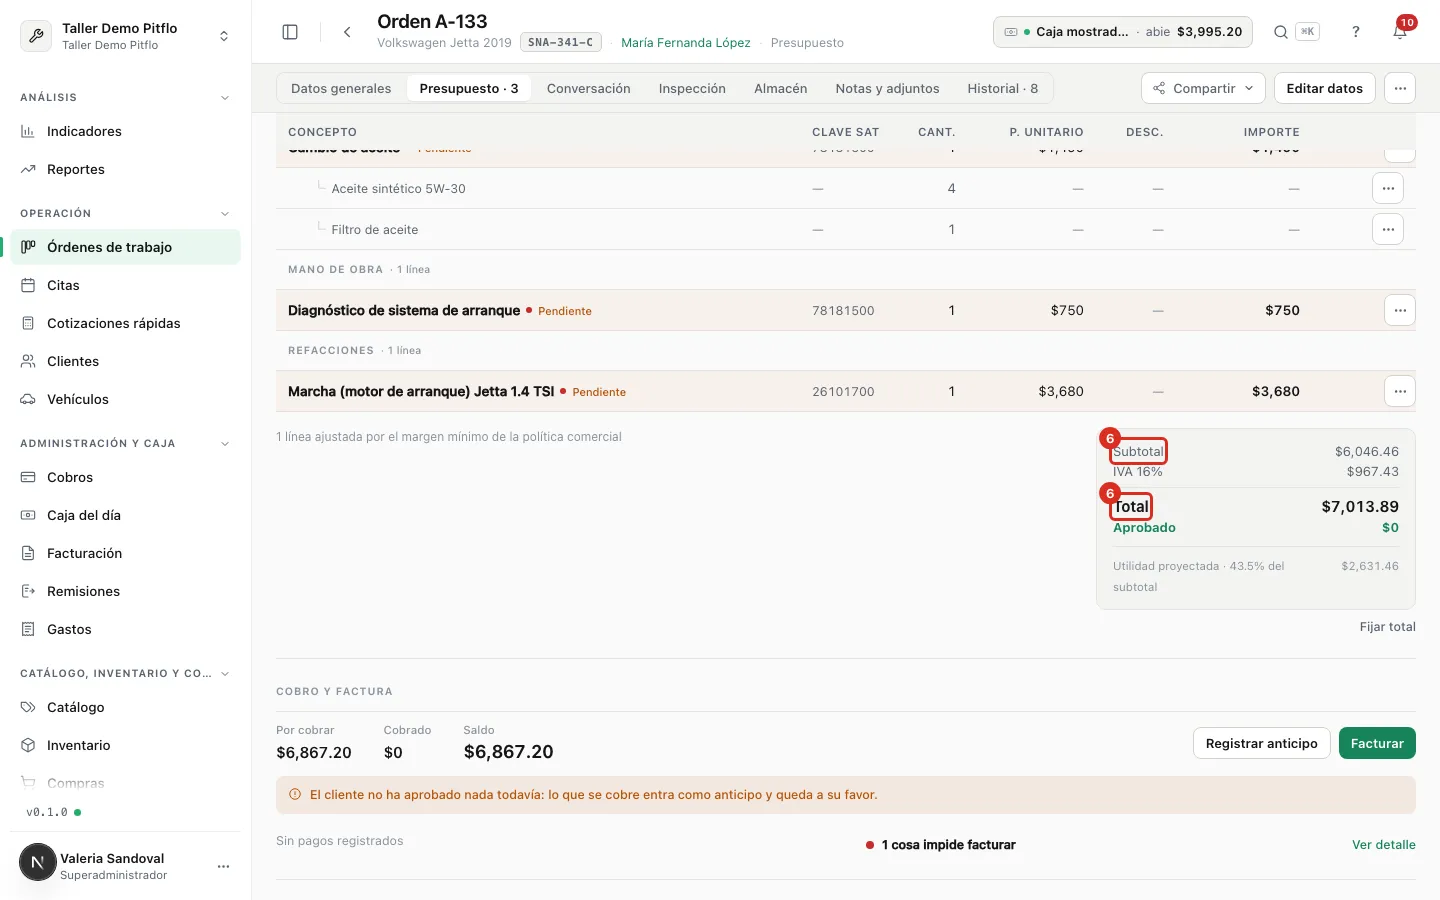Open user menu dots beside Valeria Sandoval

click(224, 866)
